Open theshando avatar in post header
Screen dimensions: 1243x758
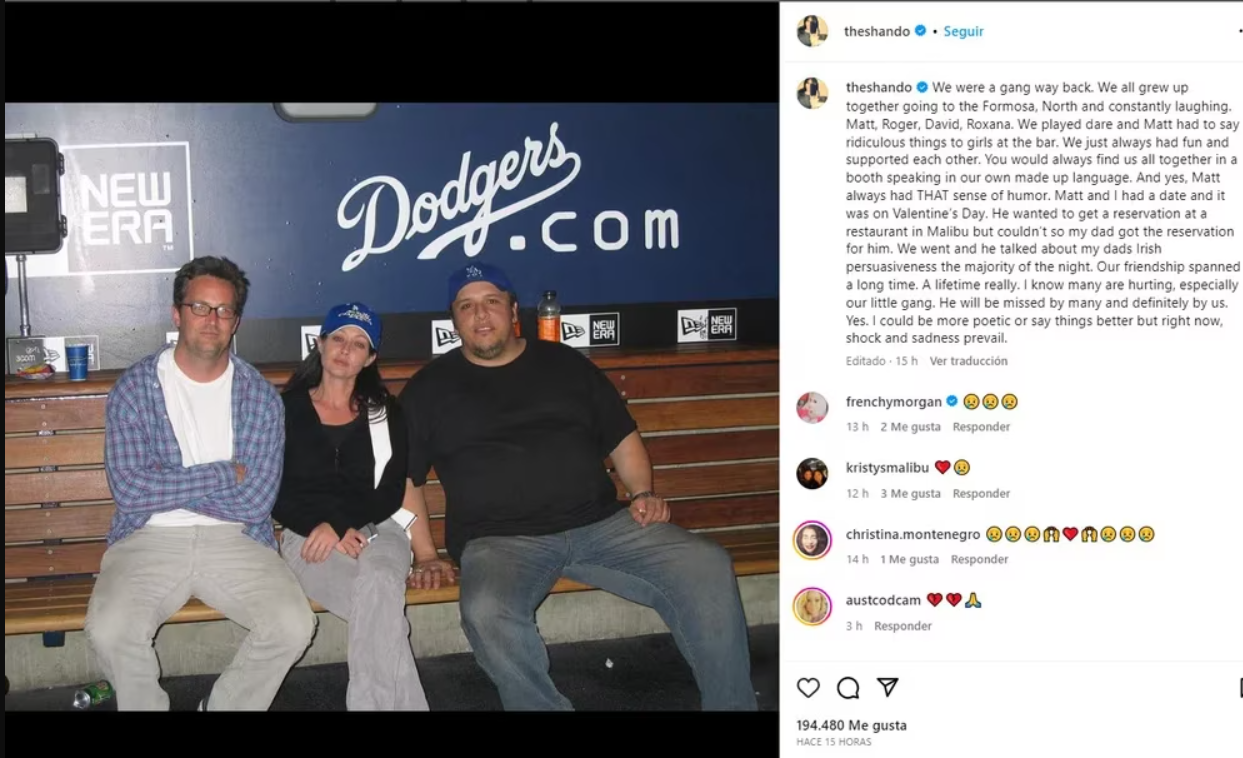[812, 31]
